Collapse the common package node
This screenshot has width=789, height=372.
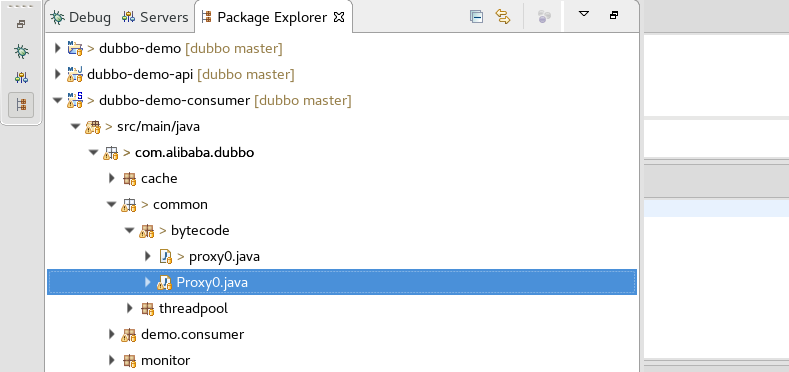[x=112, y=204]
